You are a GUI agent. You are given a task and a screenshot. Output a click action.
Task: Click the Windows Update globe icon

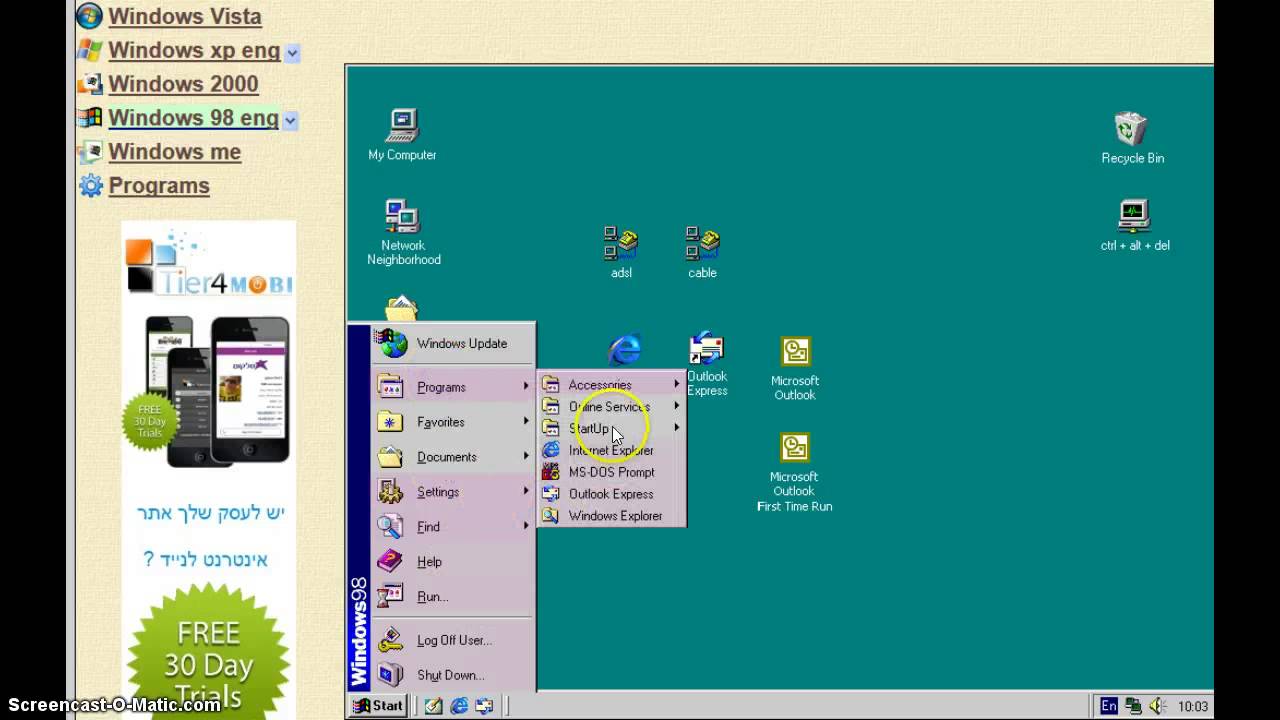[390, 343]
